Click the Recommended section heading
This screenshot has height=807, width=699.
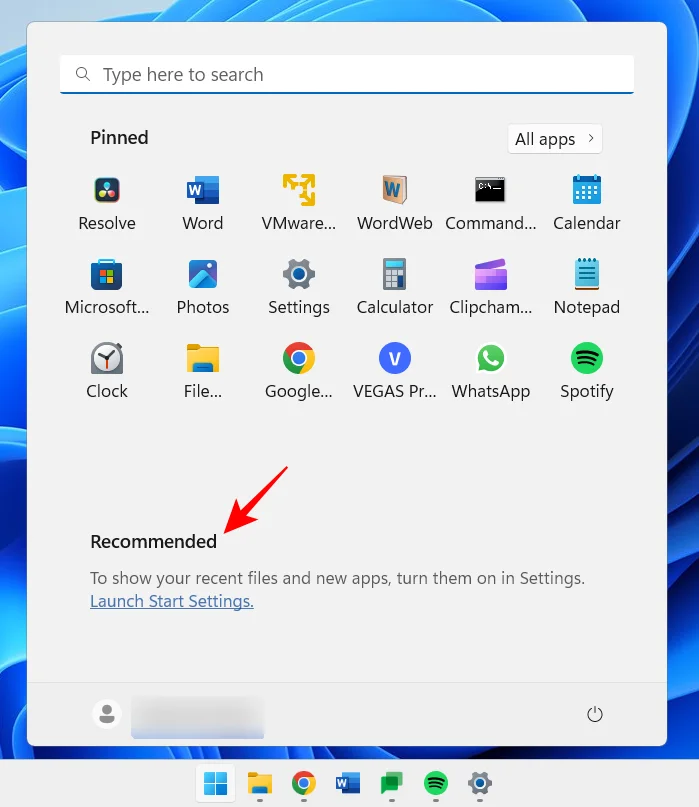coord(153,541)
